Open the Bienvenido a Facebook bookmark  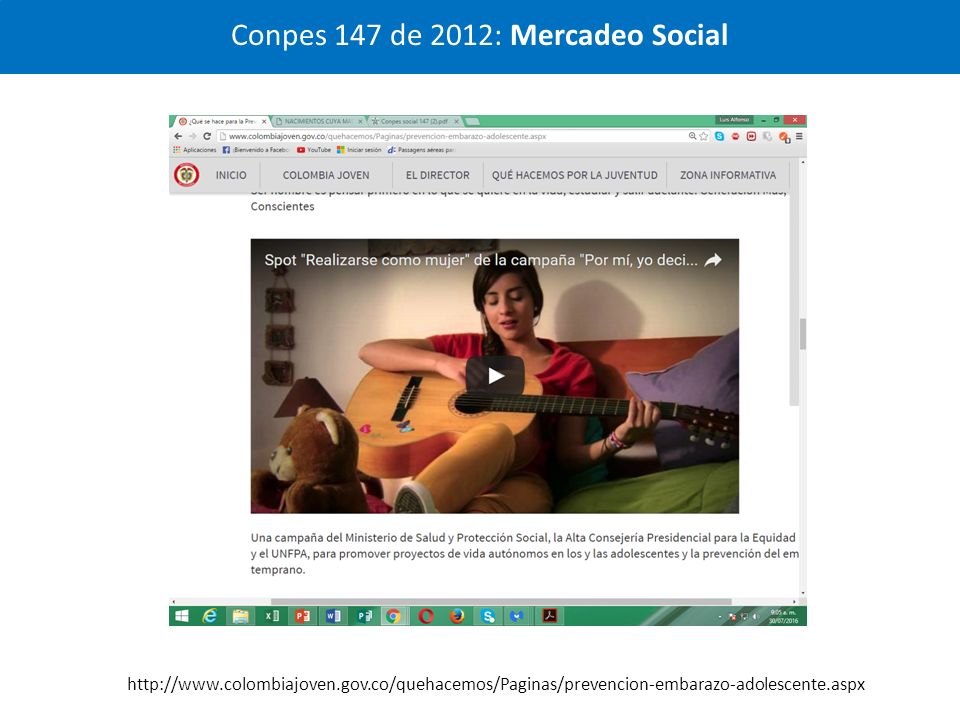[x=256, y=149]
